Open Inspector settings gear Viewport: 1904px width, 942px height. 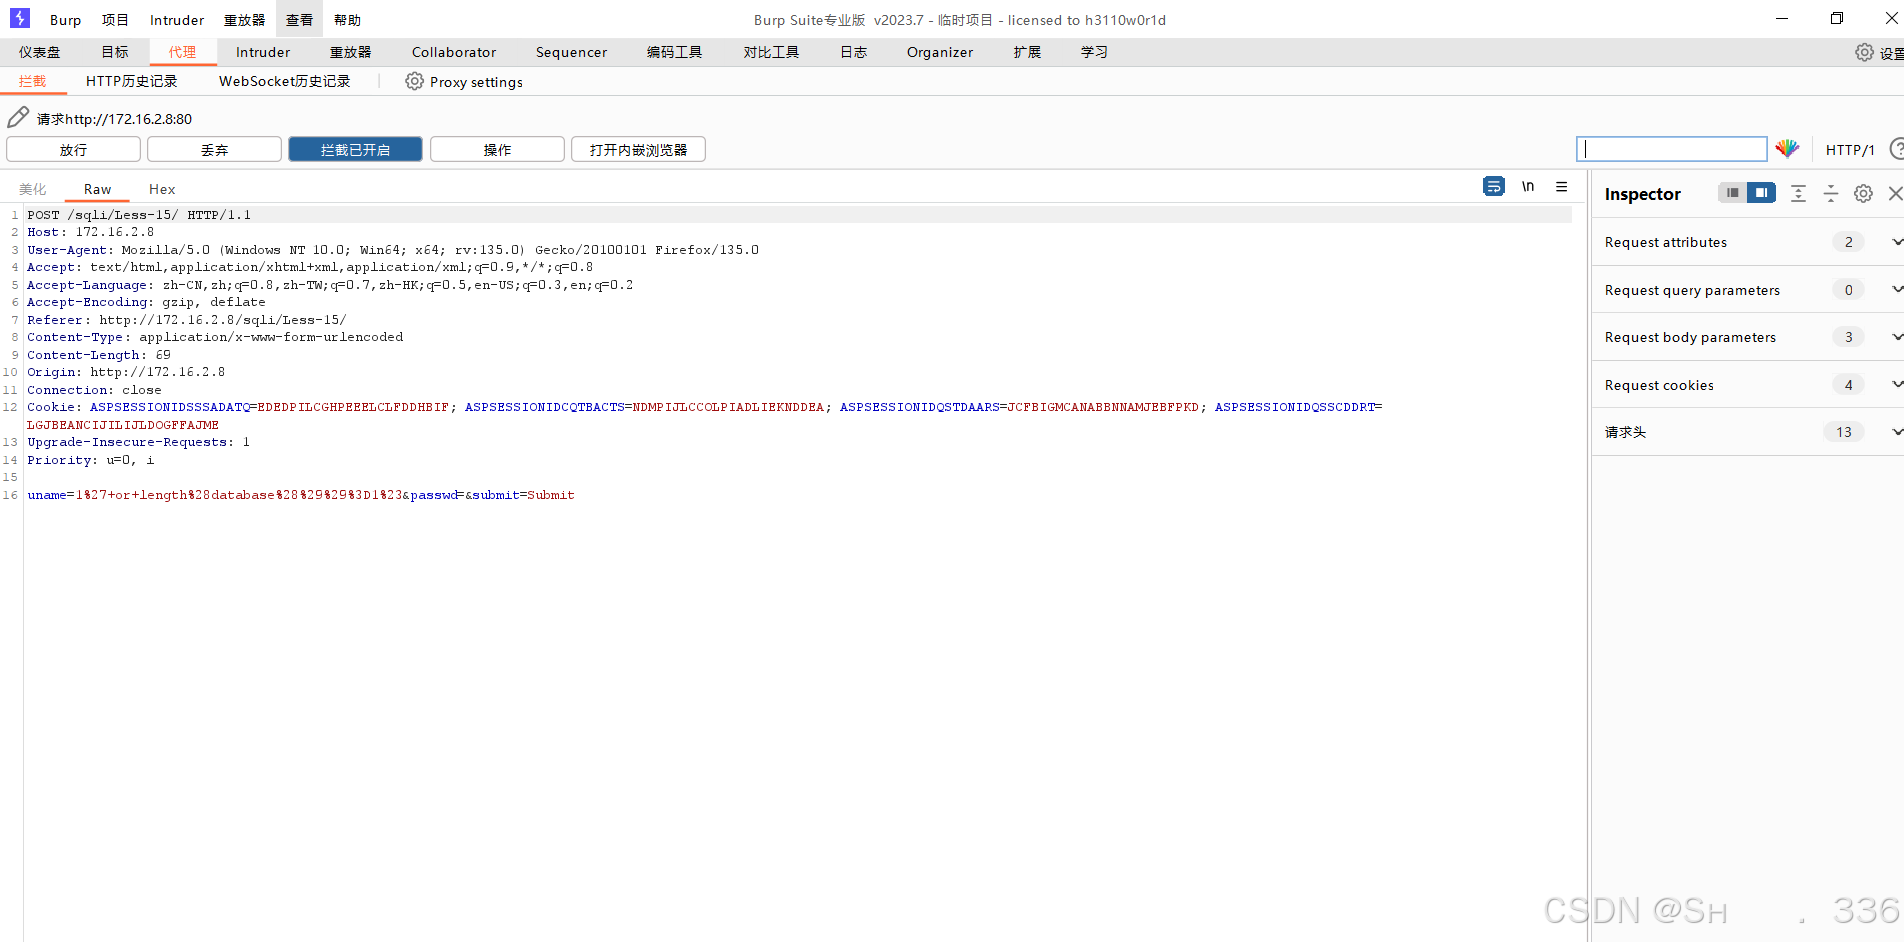[x=1863, y=194]
